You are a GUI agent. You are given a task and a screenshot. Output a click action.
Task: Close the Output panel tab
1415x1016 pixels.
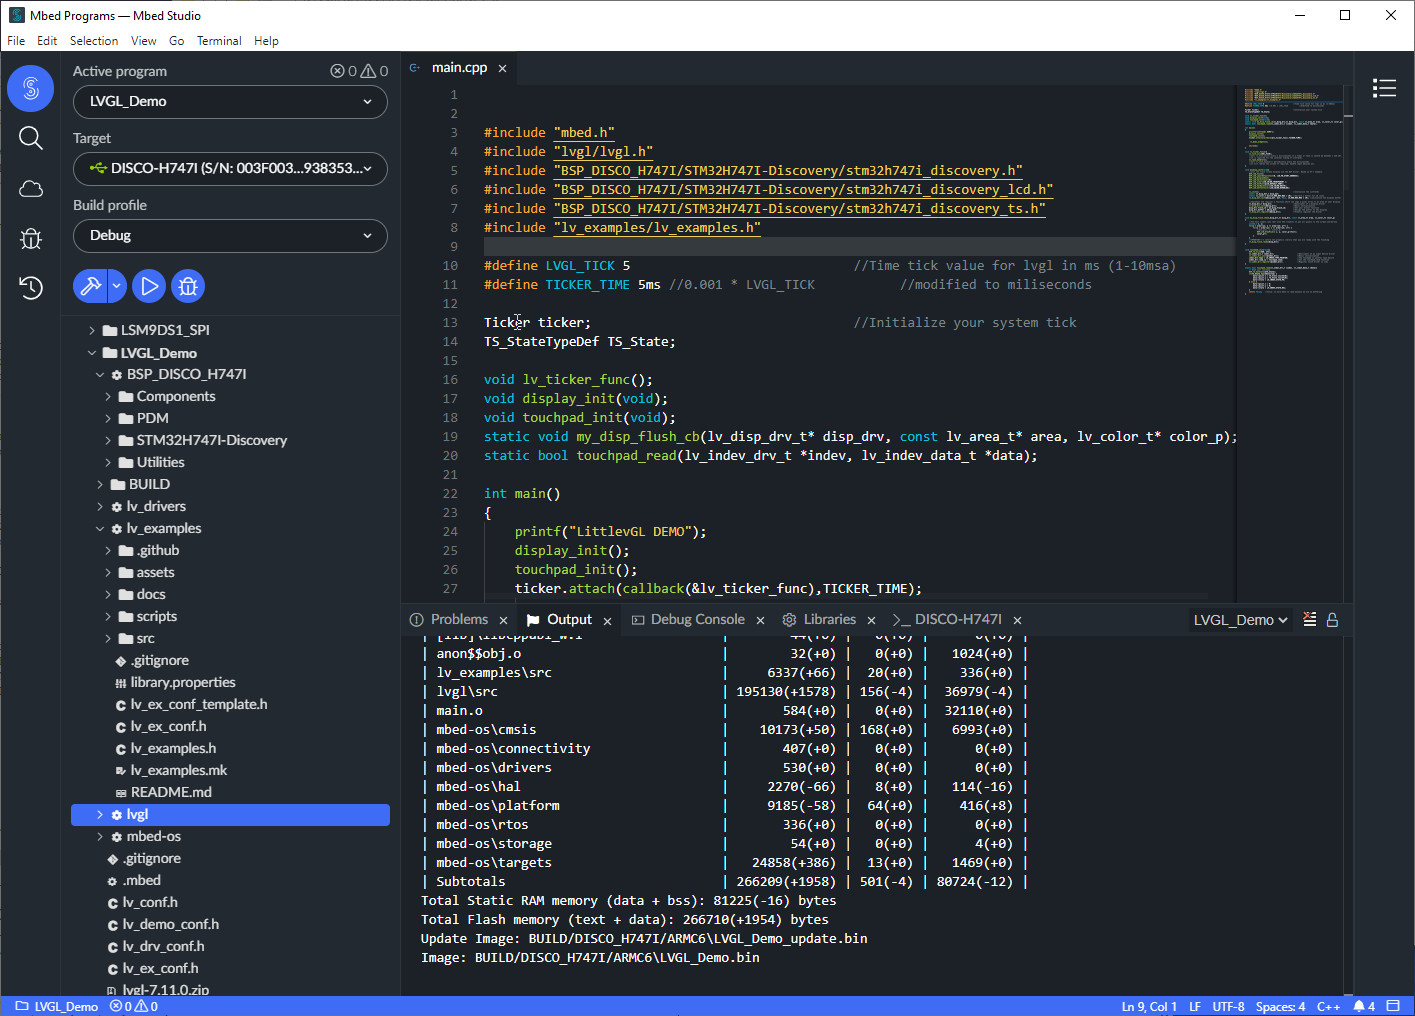[607, 620]
